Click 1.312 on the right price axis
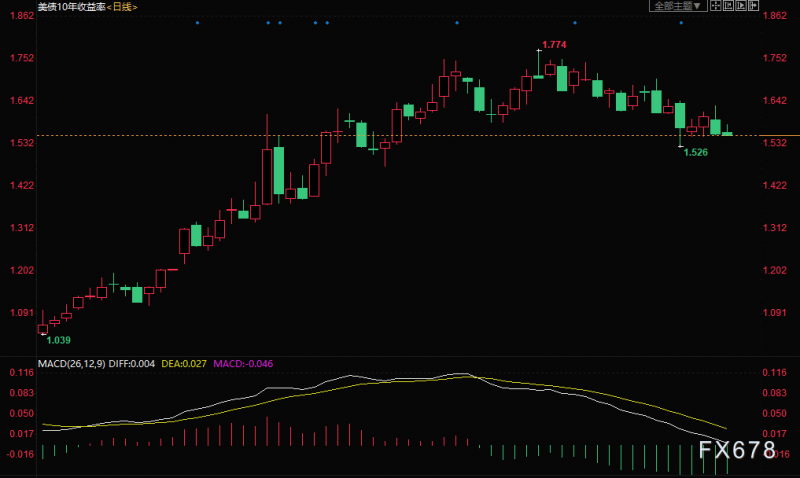 tap(774, 228)
